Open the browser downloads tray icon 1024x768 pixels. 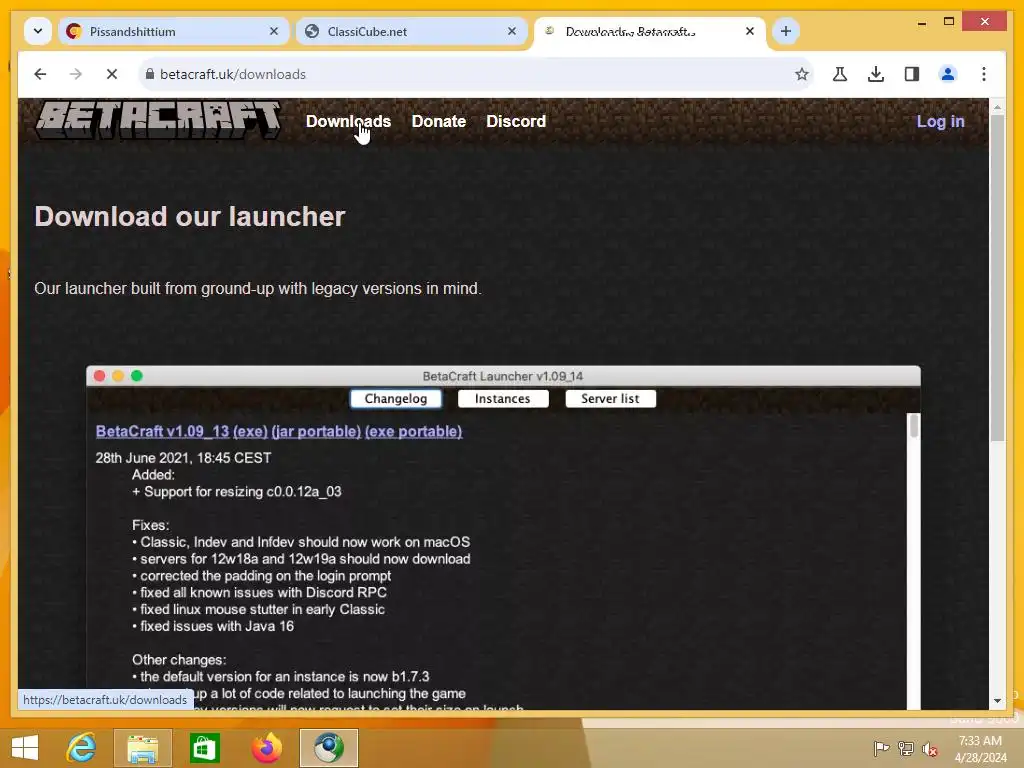tap(876, 74)
